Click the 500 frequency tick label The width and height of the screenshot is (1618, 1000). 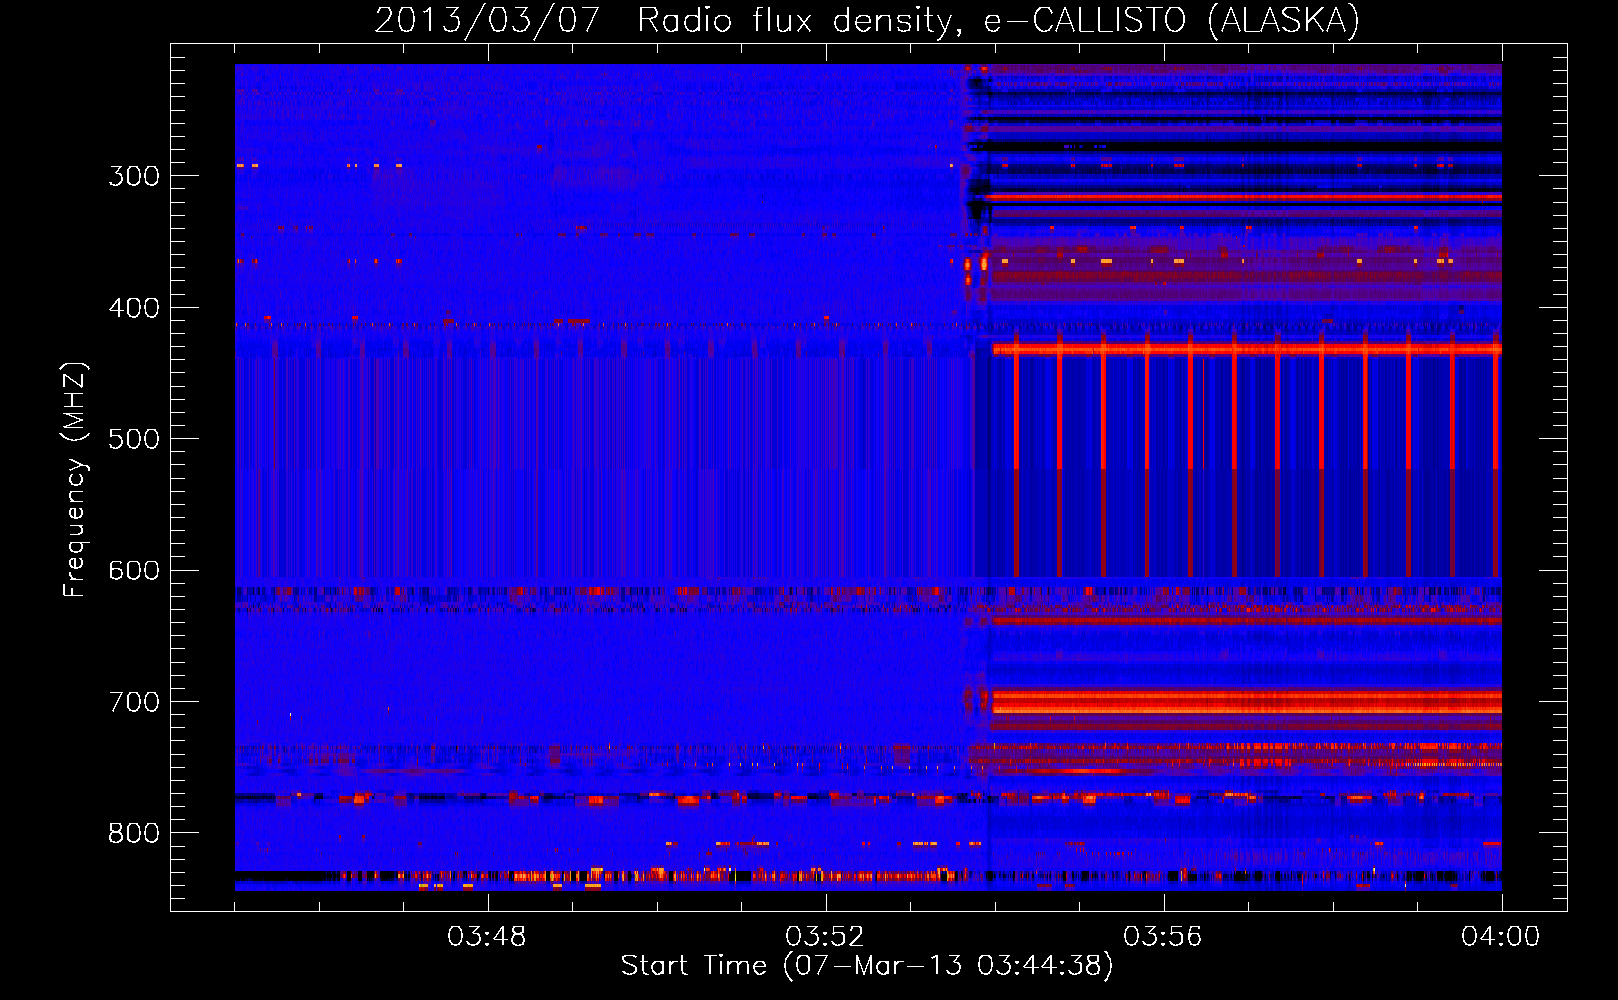click(134, 439)
